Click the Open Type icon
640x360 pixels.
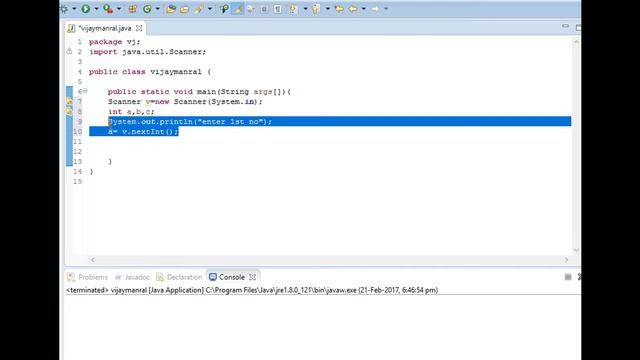(171, 9)
